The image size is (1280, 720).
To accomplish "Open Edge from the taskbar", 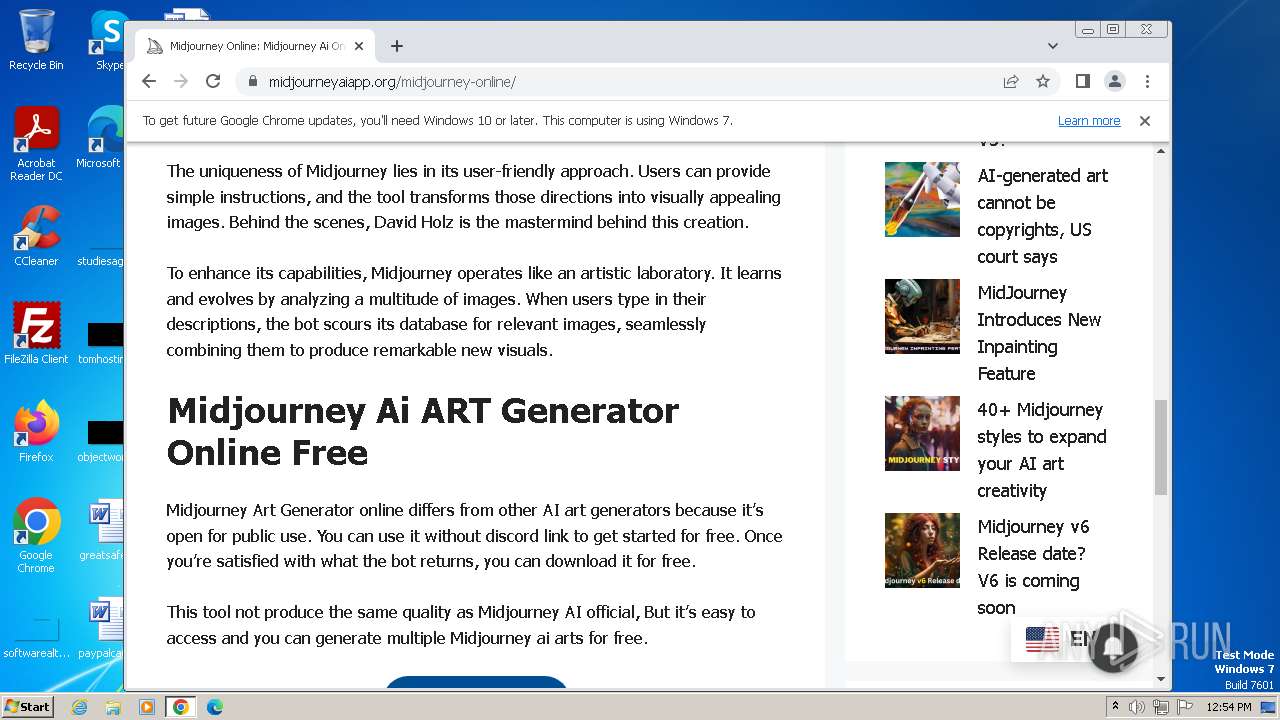I will (x=215, y=707).
